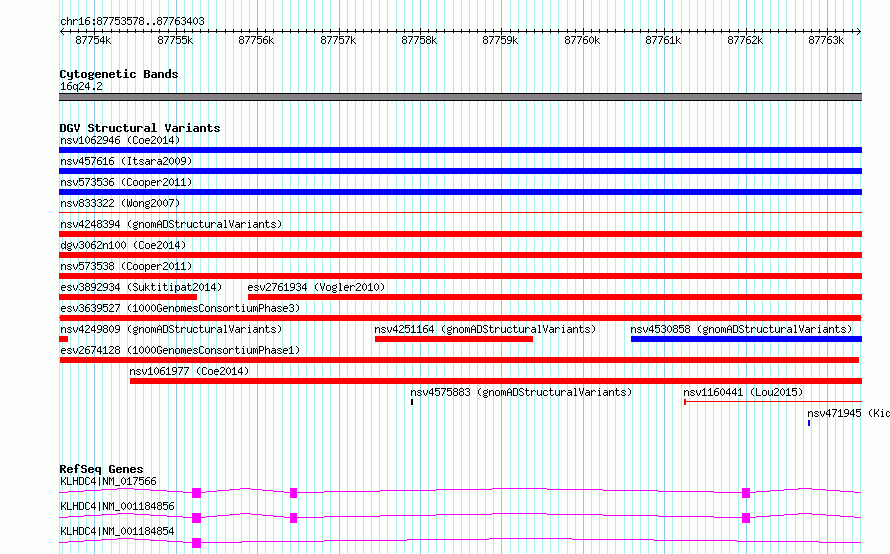Click the chr16:87753578..87763403 coordinate label
The height and width of the screenshot is (554, 890).
click(132, 22)
